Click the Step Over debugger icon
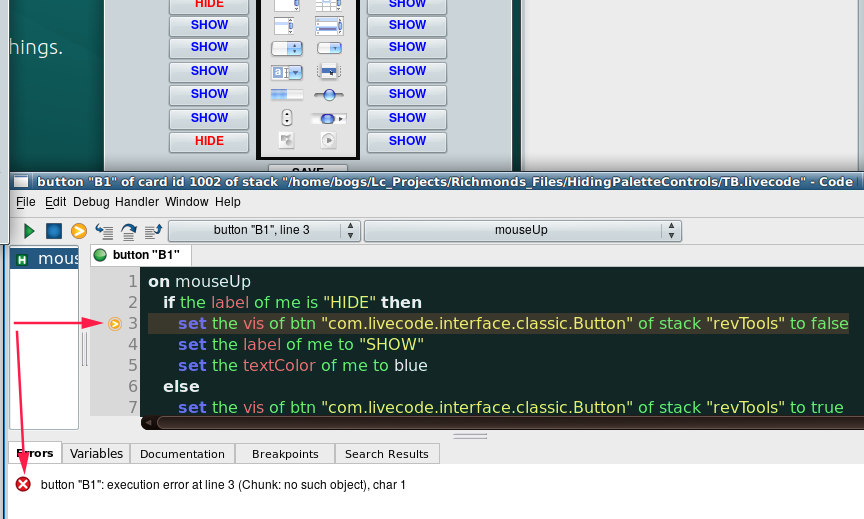 129,231
